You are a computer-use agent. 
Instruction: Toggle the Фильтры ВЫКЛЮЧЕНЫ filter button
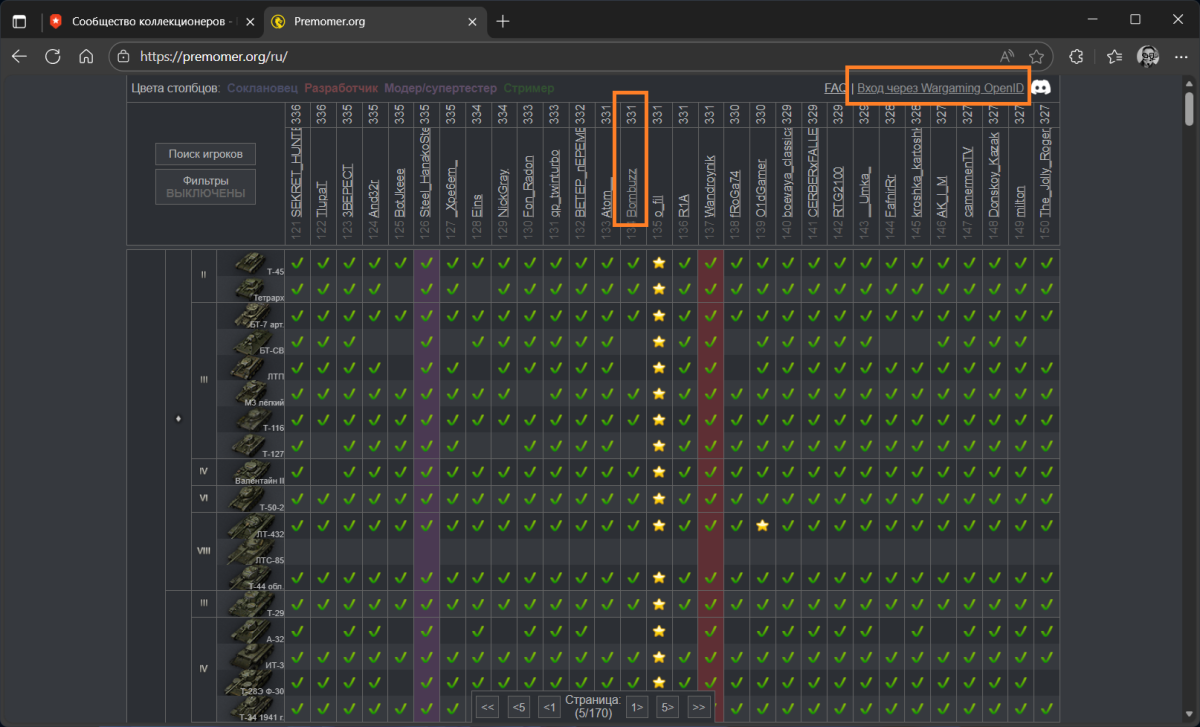click(x=205, y=186)
